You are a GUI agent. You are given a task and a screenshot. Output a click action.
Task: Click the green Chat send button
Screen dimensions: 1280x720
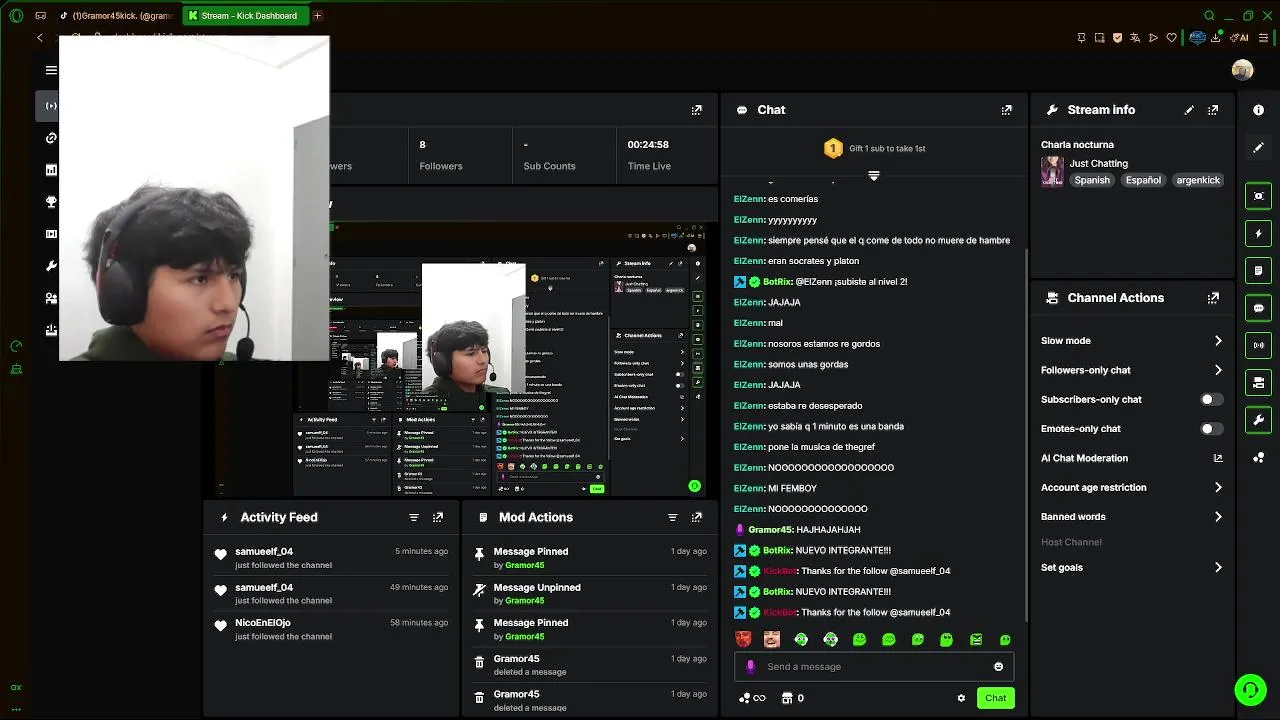click(996, 698)
